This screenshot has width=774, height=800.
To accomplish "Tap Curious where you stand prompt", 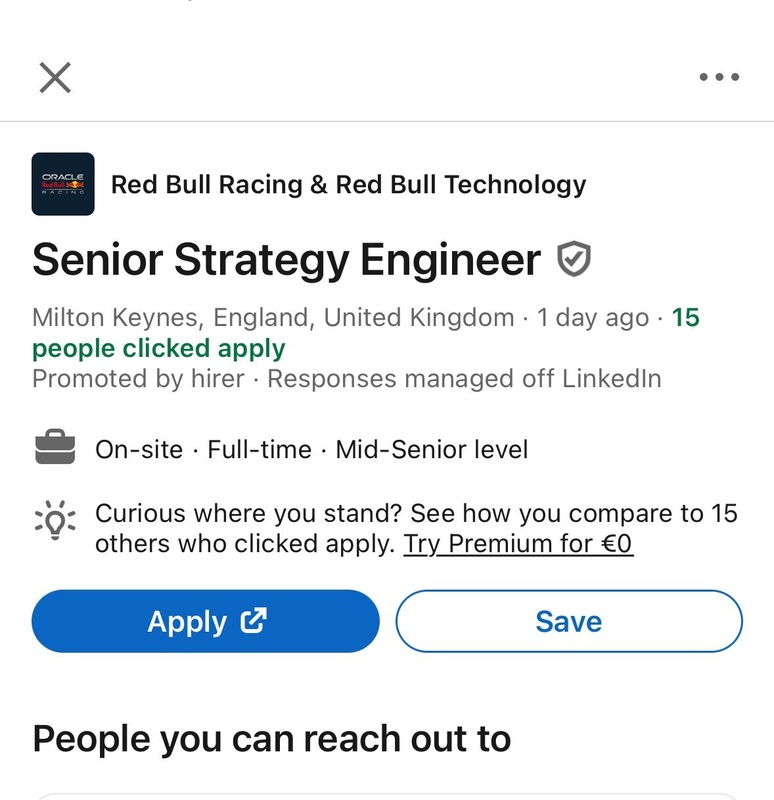I will pyautogui.click(x=416, y=529).
